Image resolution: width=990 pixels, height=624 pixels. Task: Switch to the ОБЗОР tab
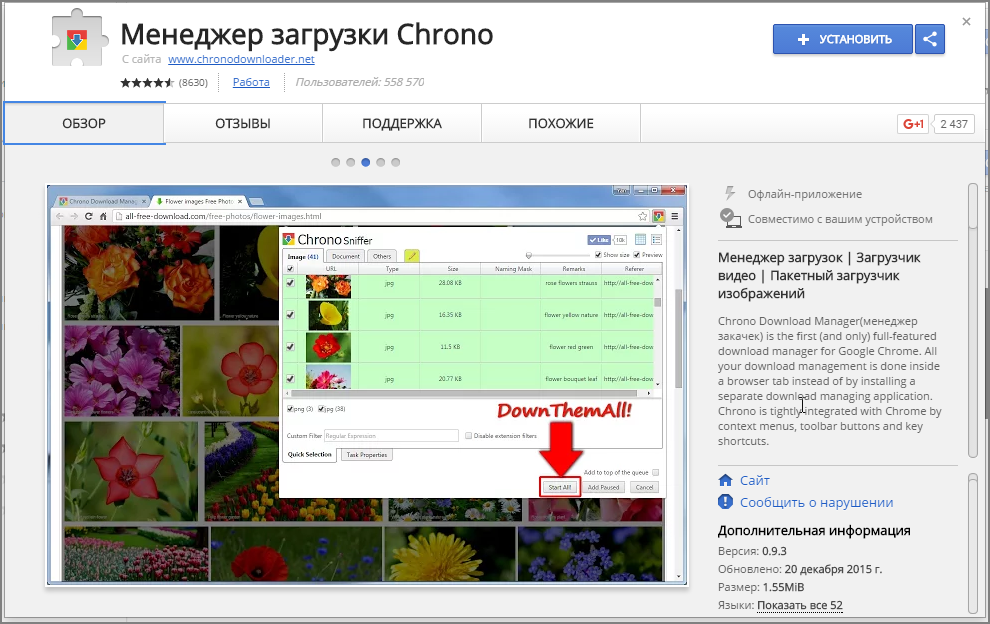[x=84, y=124]
